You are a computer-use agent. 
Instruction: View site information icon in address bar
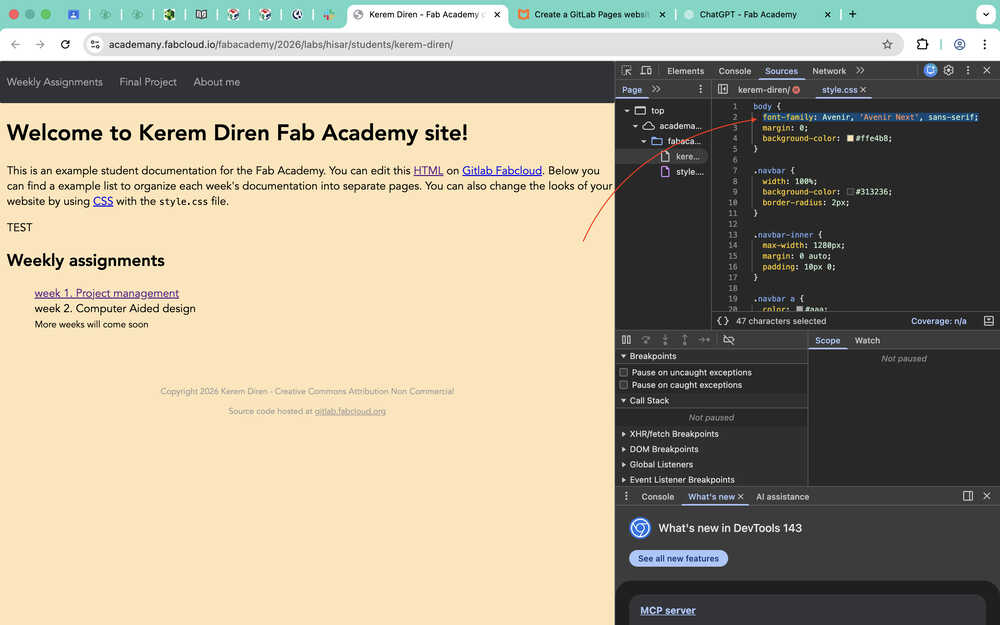coord(95,44)
